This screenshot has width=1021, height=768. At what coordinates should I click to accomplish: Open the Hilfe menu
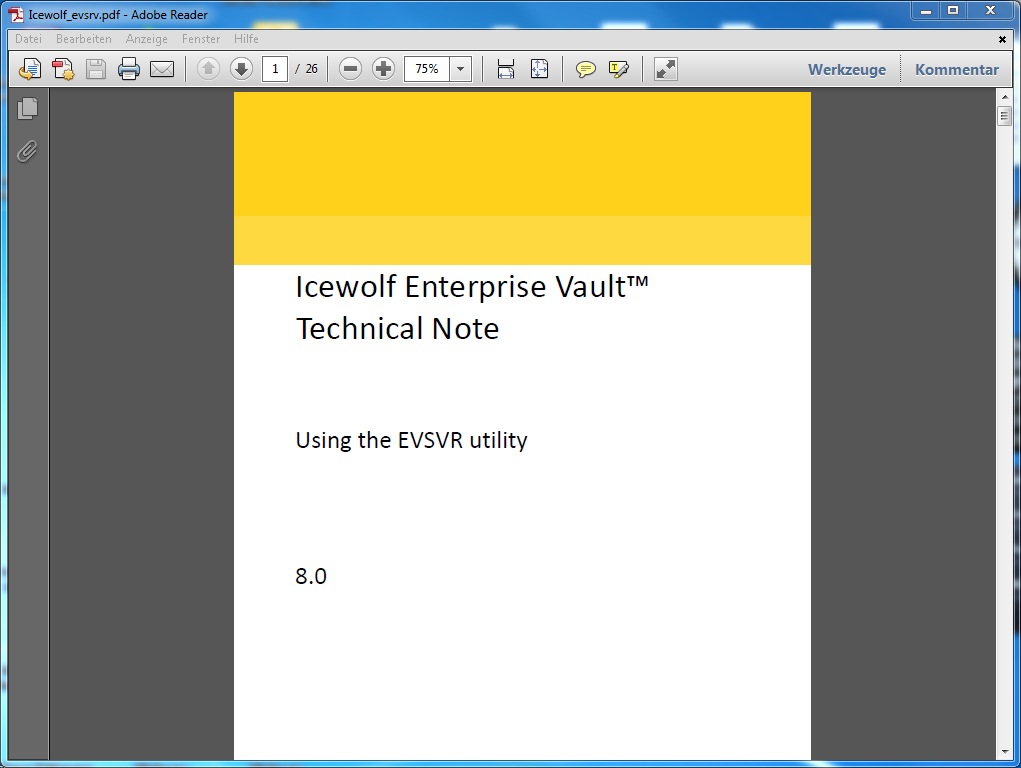pos(246,39)
